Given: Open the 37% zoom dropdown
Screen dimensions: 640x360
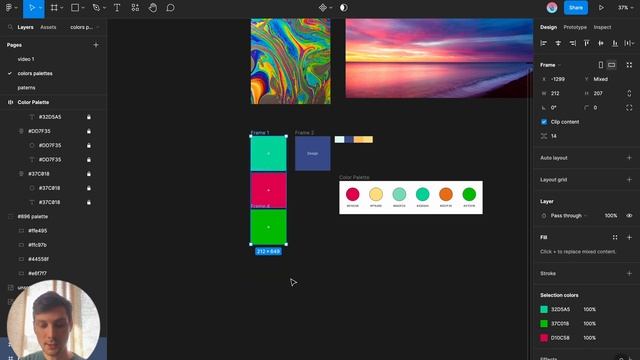Looking at the screenshot, I should tap(625, 8).
